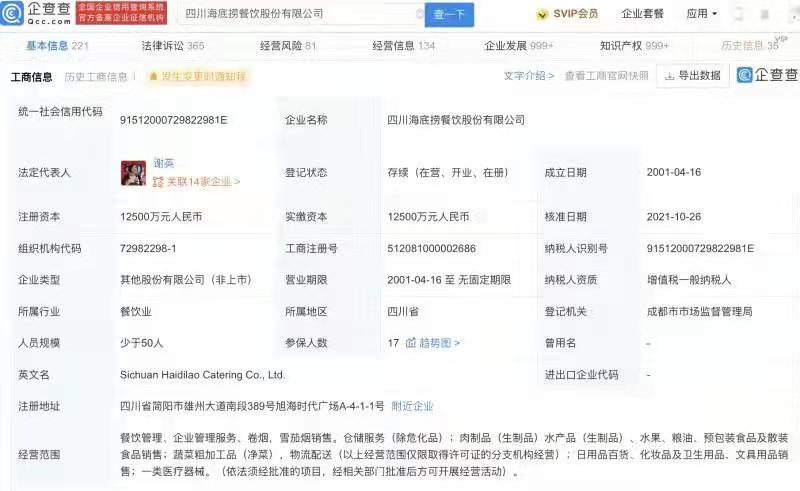Click the bell icon for change notifications

[153, 77]
